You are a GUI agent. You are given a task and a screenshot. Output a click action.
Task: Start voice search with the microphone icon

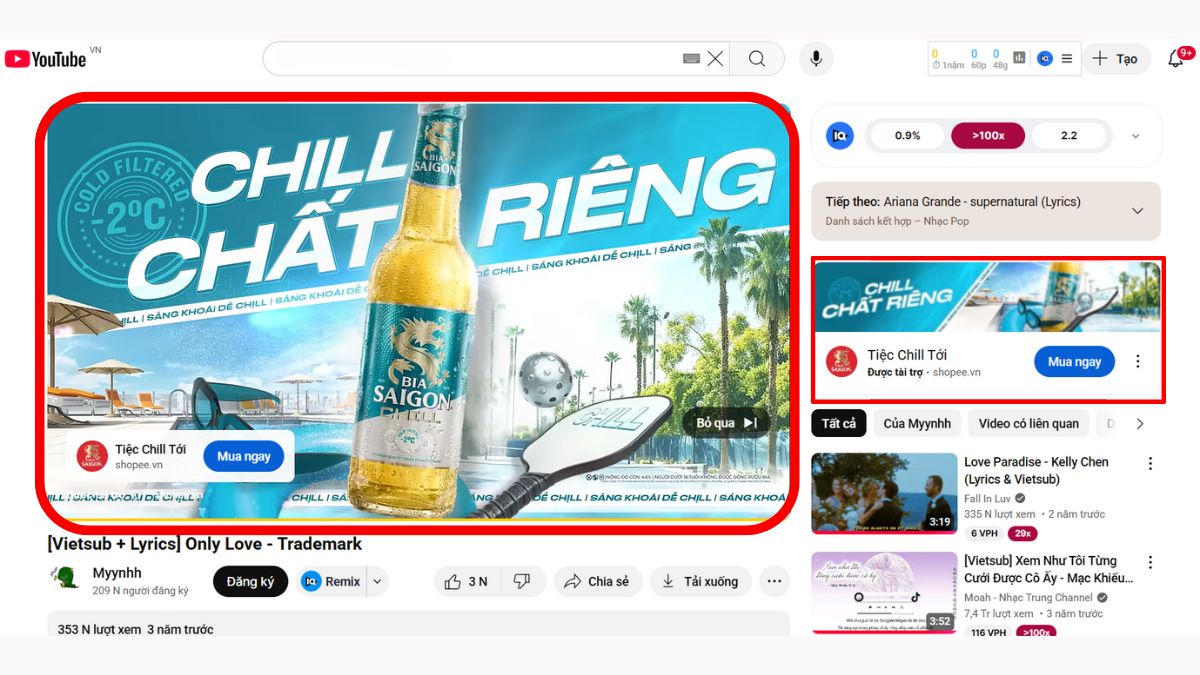click(x=816, y=59)
